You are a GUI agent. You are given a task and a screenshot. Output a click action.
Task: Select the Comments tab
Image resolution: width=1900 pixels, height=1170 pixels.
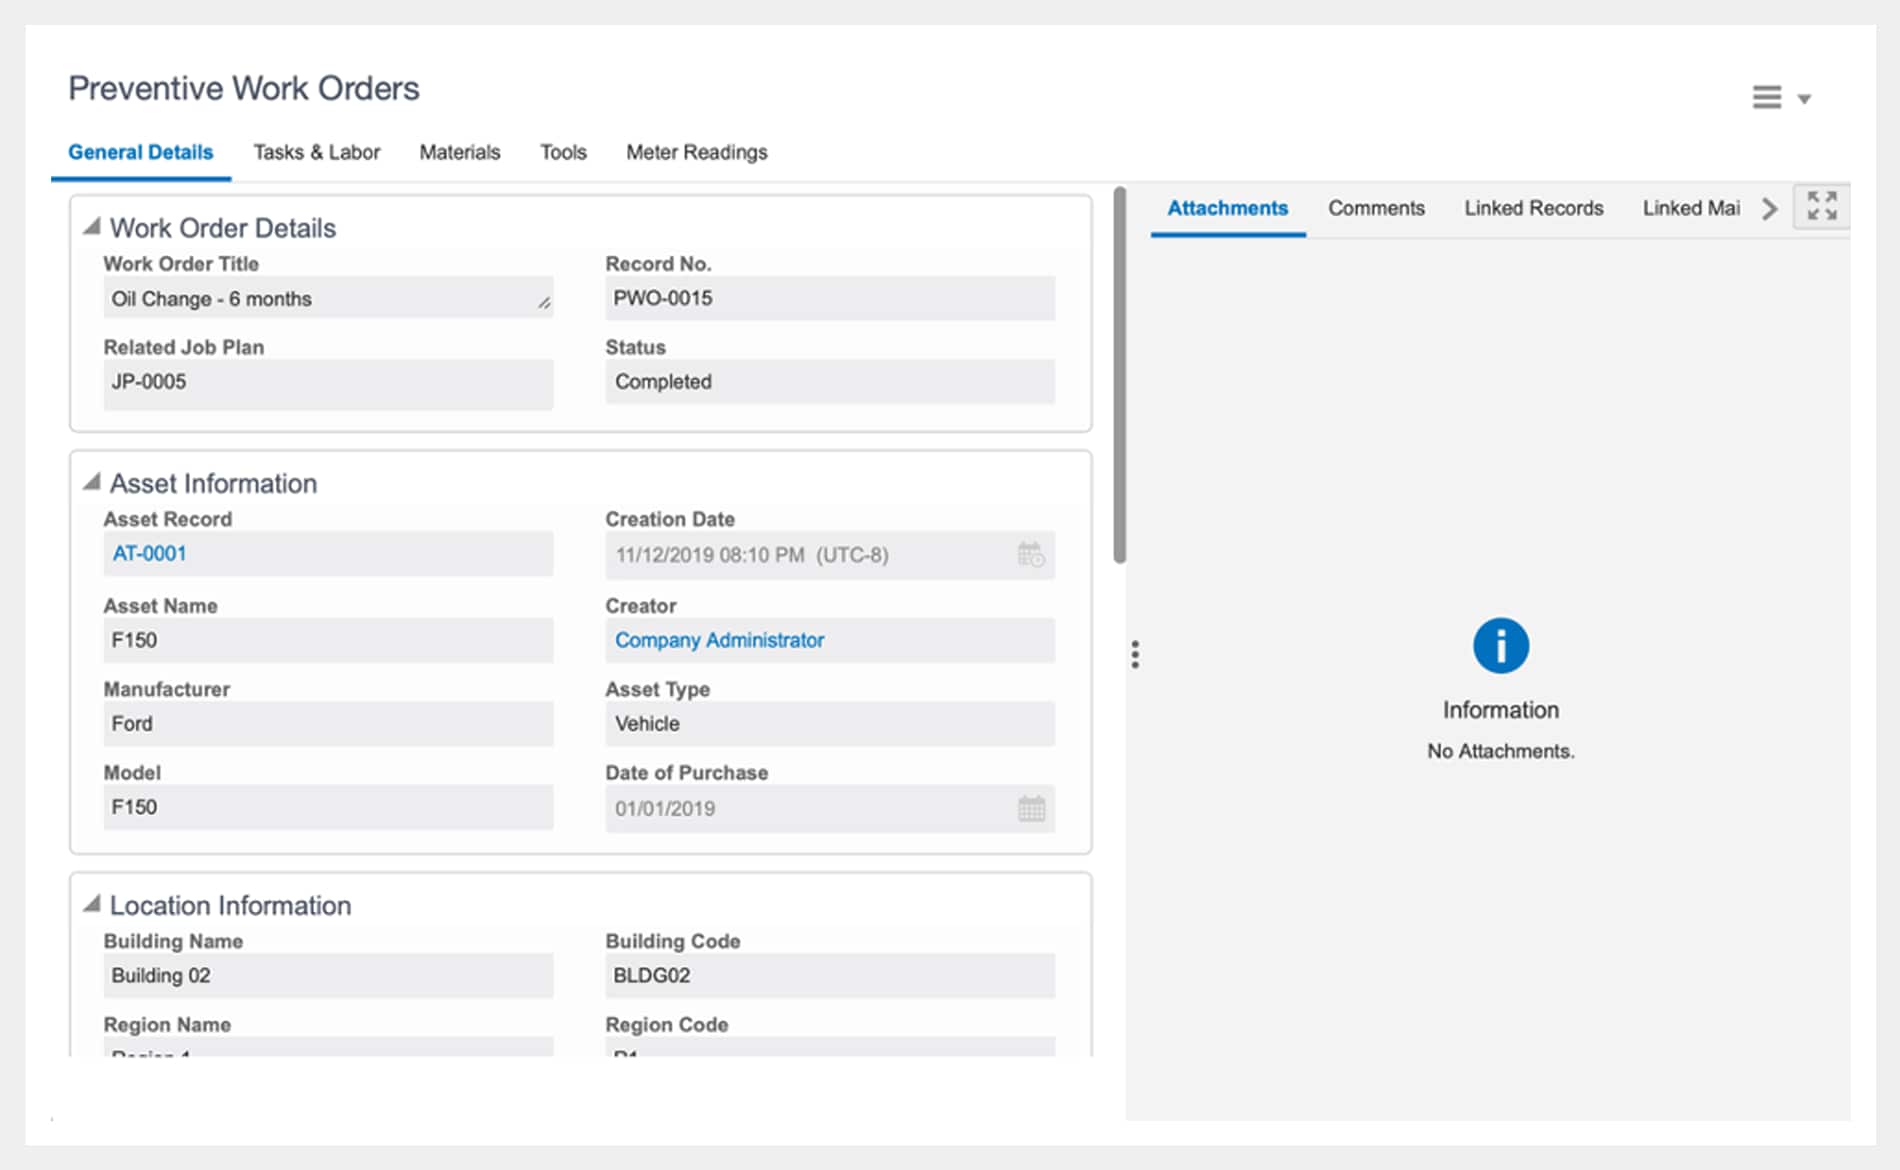click(x=1376, y=208)
